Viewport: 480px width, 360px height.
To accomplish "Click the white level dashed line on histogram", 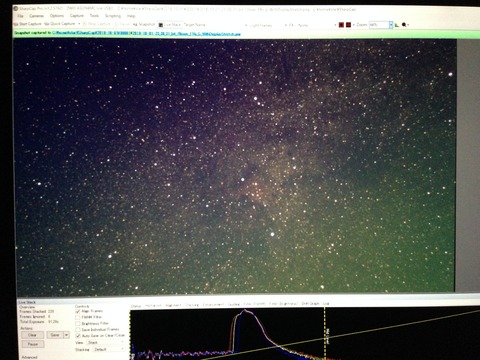I will pyautogui.click(x=325, y=333).
